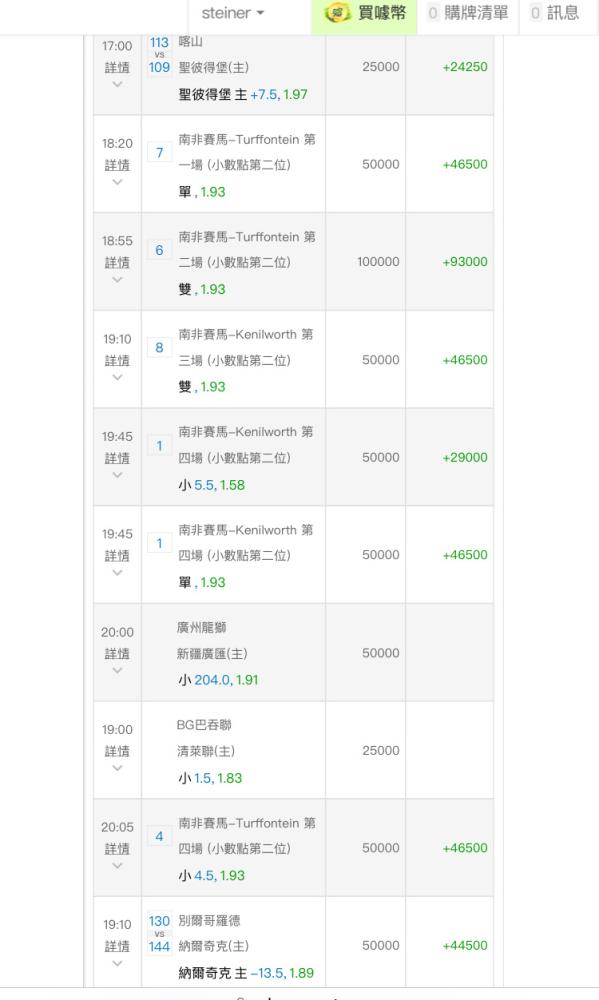Expand the chevron under the 20:00 廣州龍獅 entry
This screenshot has height=1000, width=599.
[x=117, y=670]
